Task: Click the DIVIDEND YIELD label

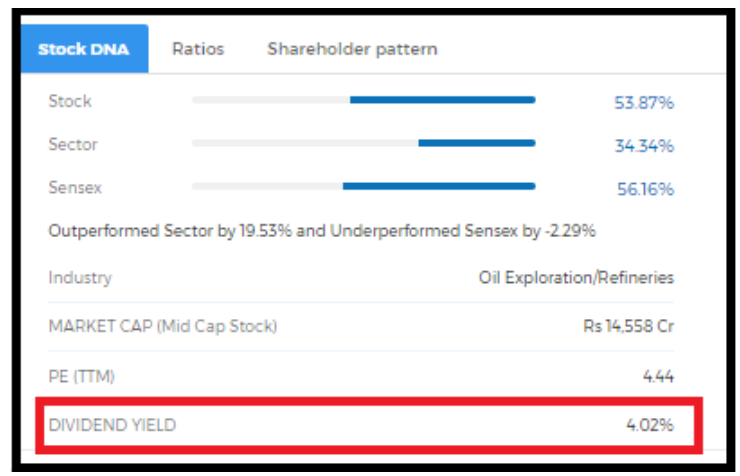Action: click(112, 425)
